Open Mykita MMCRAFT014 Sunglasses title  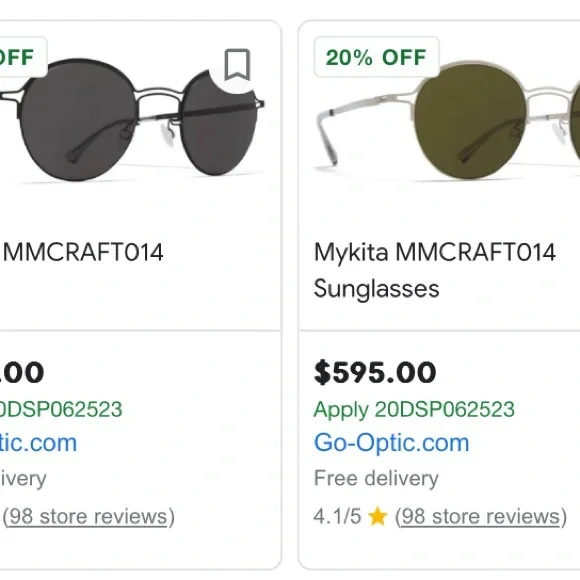pyautogui.click(x=435, y=270)
